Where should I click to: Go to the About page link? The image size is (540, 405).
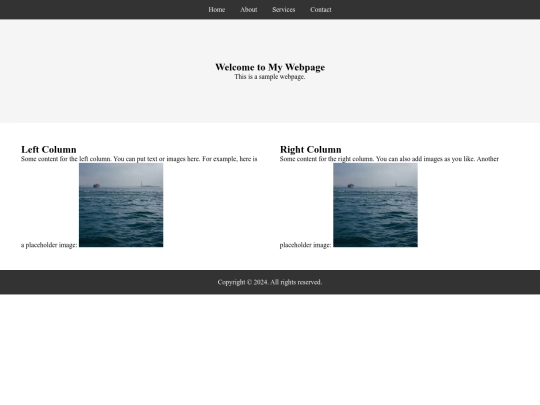click(x=249, y=10)
